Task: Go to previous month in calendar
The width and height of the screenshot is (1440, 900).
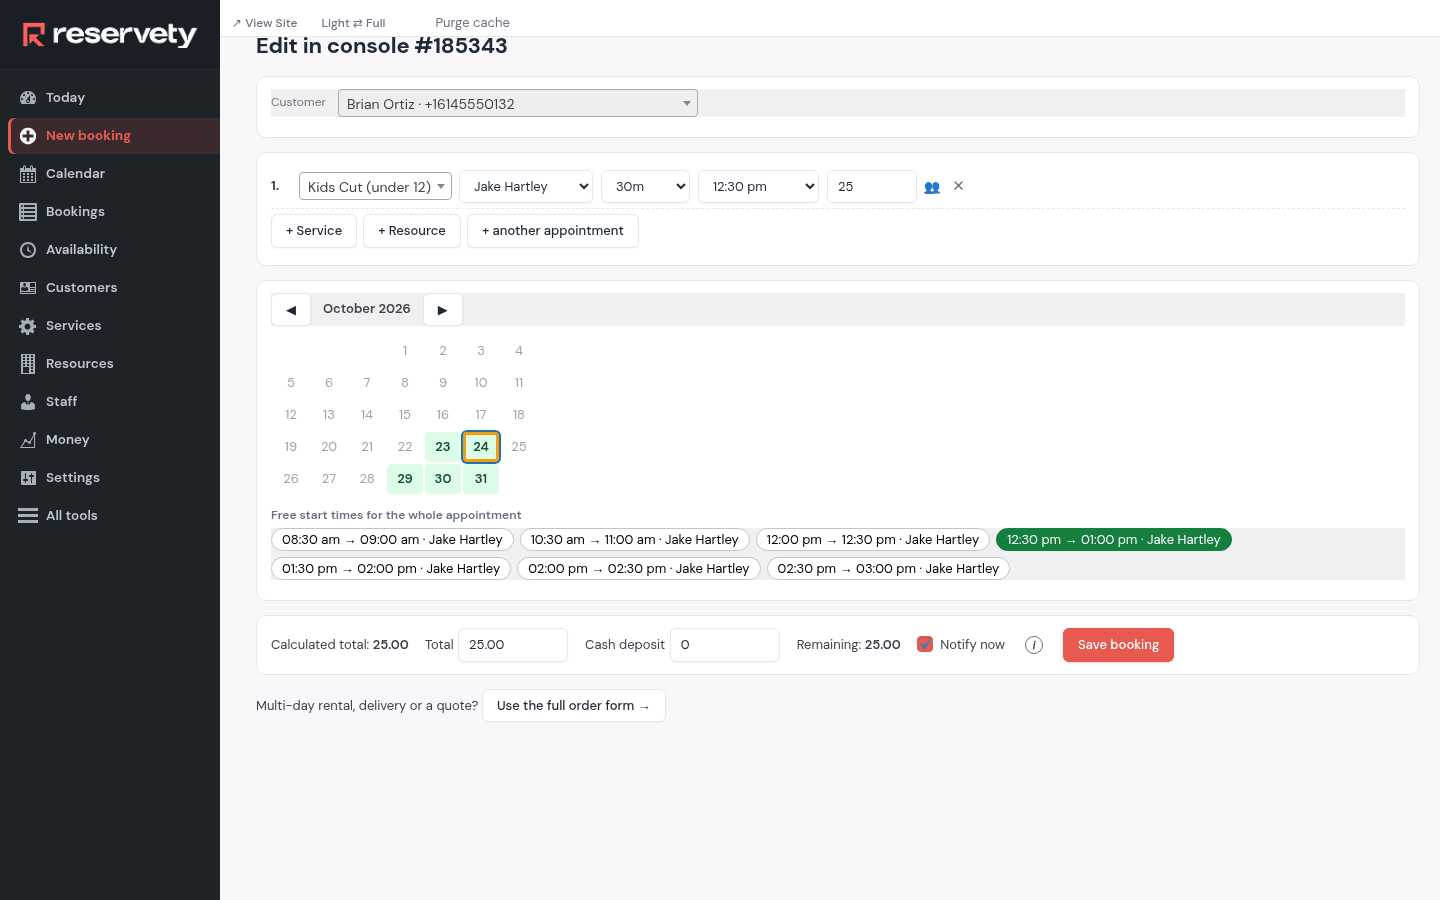Action: point(291,310)
